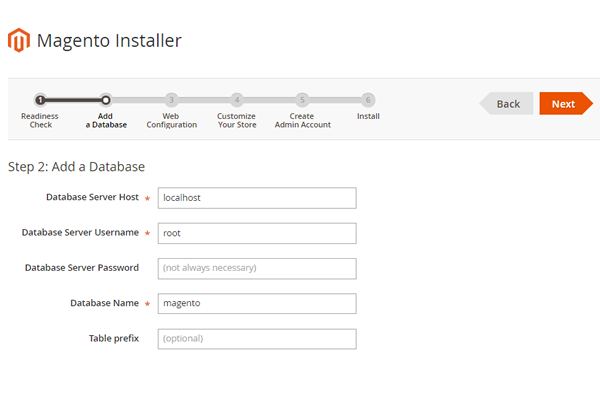
Task: Select step 3 Web Configuration circle
Action: pyautogui.click(x=171, y=100)
